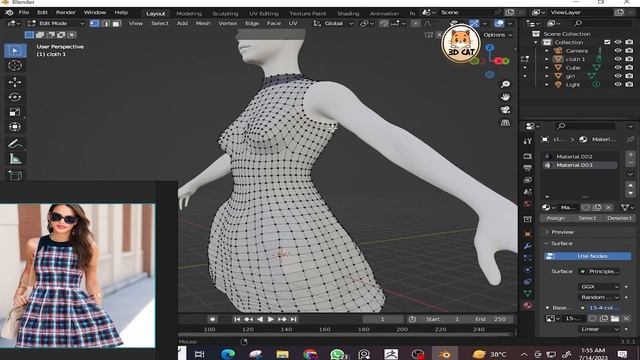Enable face select mode
The height and width of the screenshot is (360, 640).
tap(116, 24)
